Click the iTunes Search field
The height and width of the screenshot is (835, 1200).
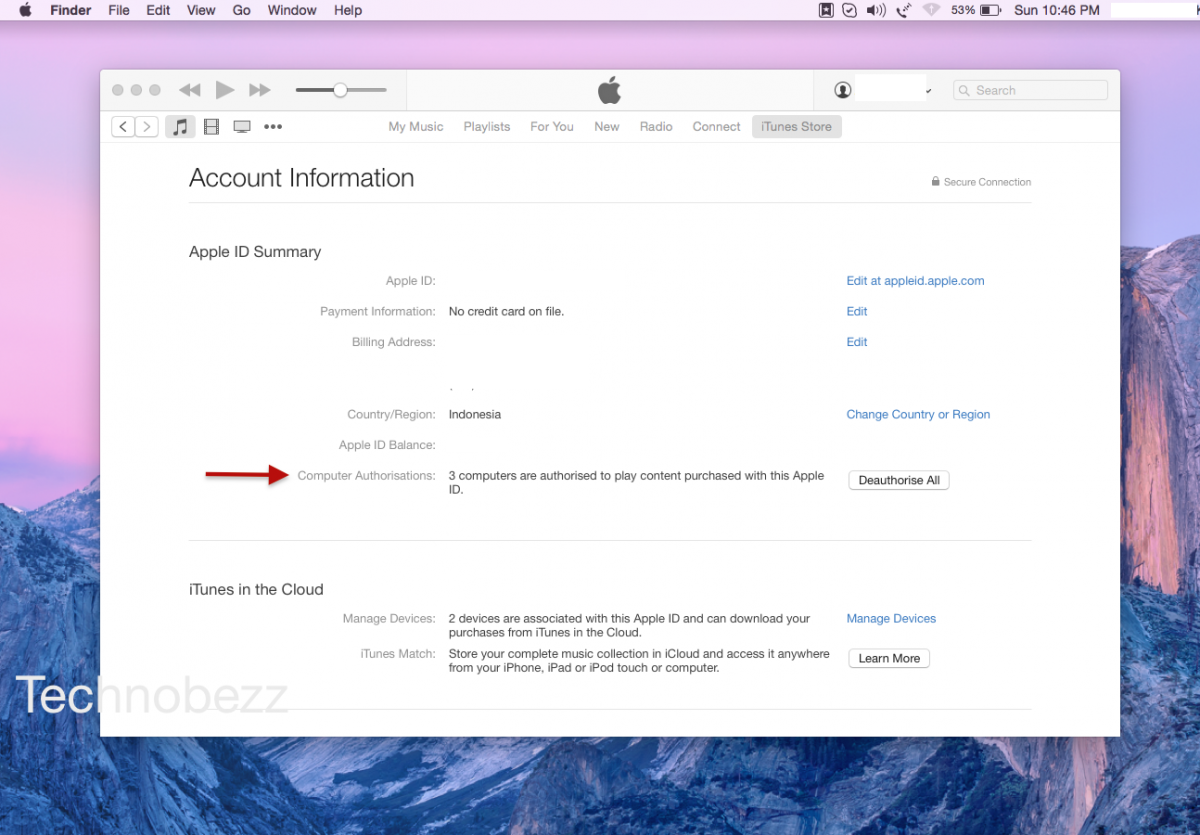[1030, 90]
